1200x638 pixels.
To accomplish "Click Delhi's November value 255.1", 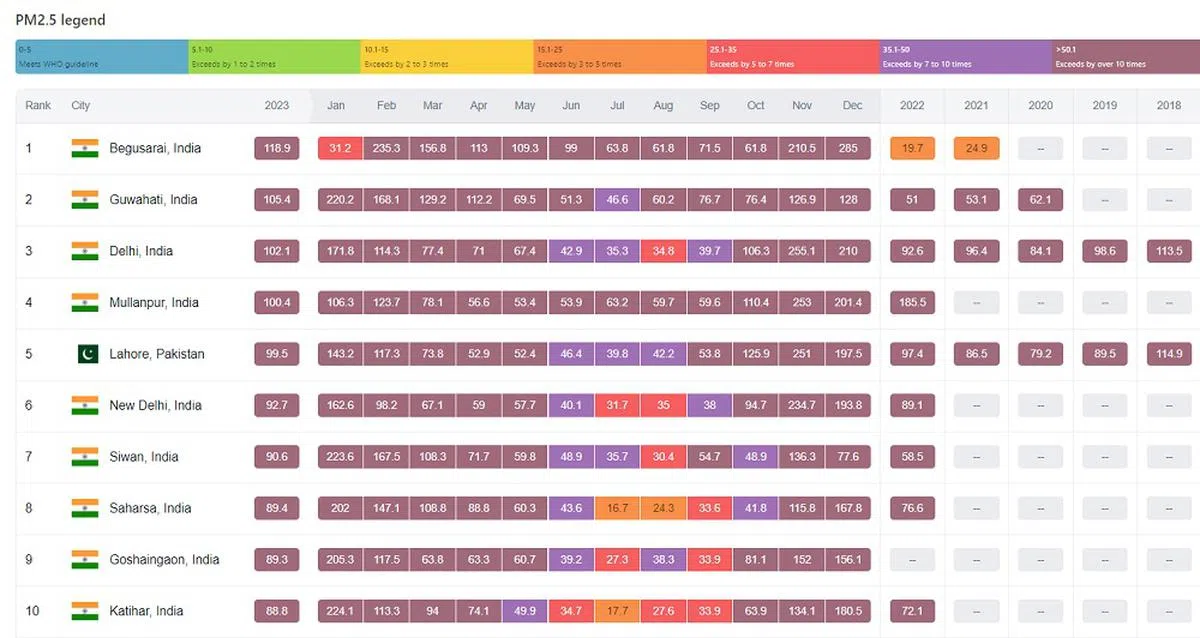I will coord(802,251).
